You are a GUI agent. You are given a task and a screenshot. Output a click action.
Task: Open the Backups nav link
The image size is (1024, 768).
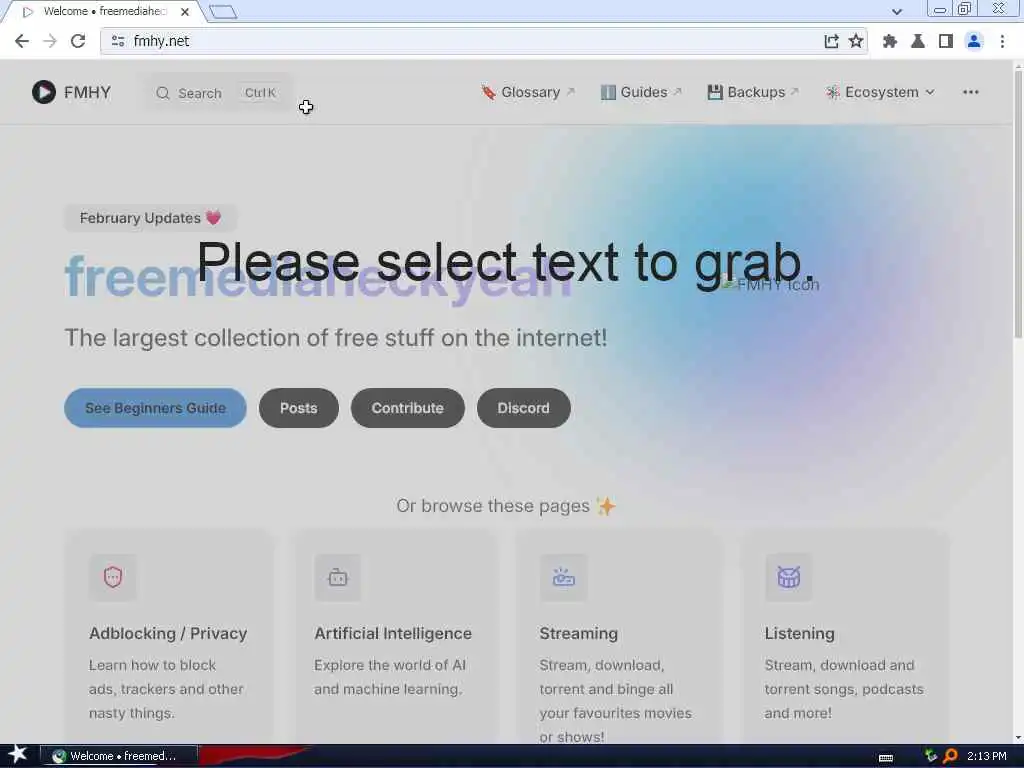point(753,92)
